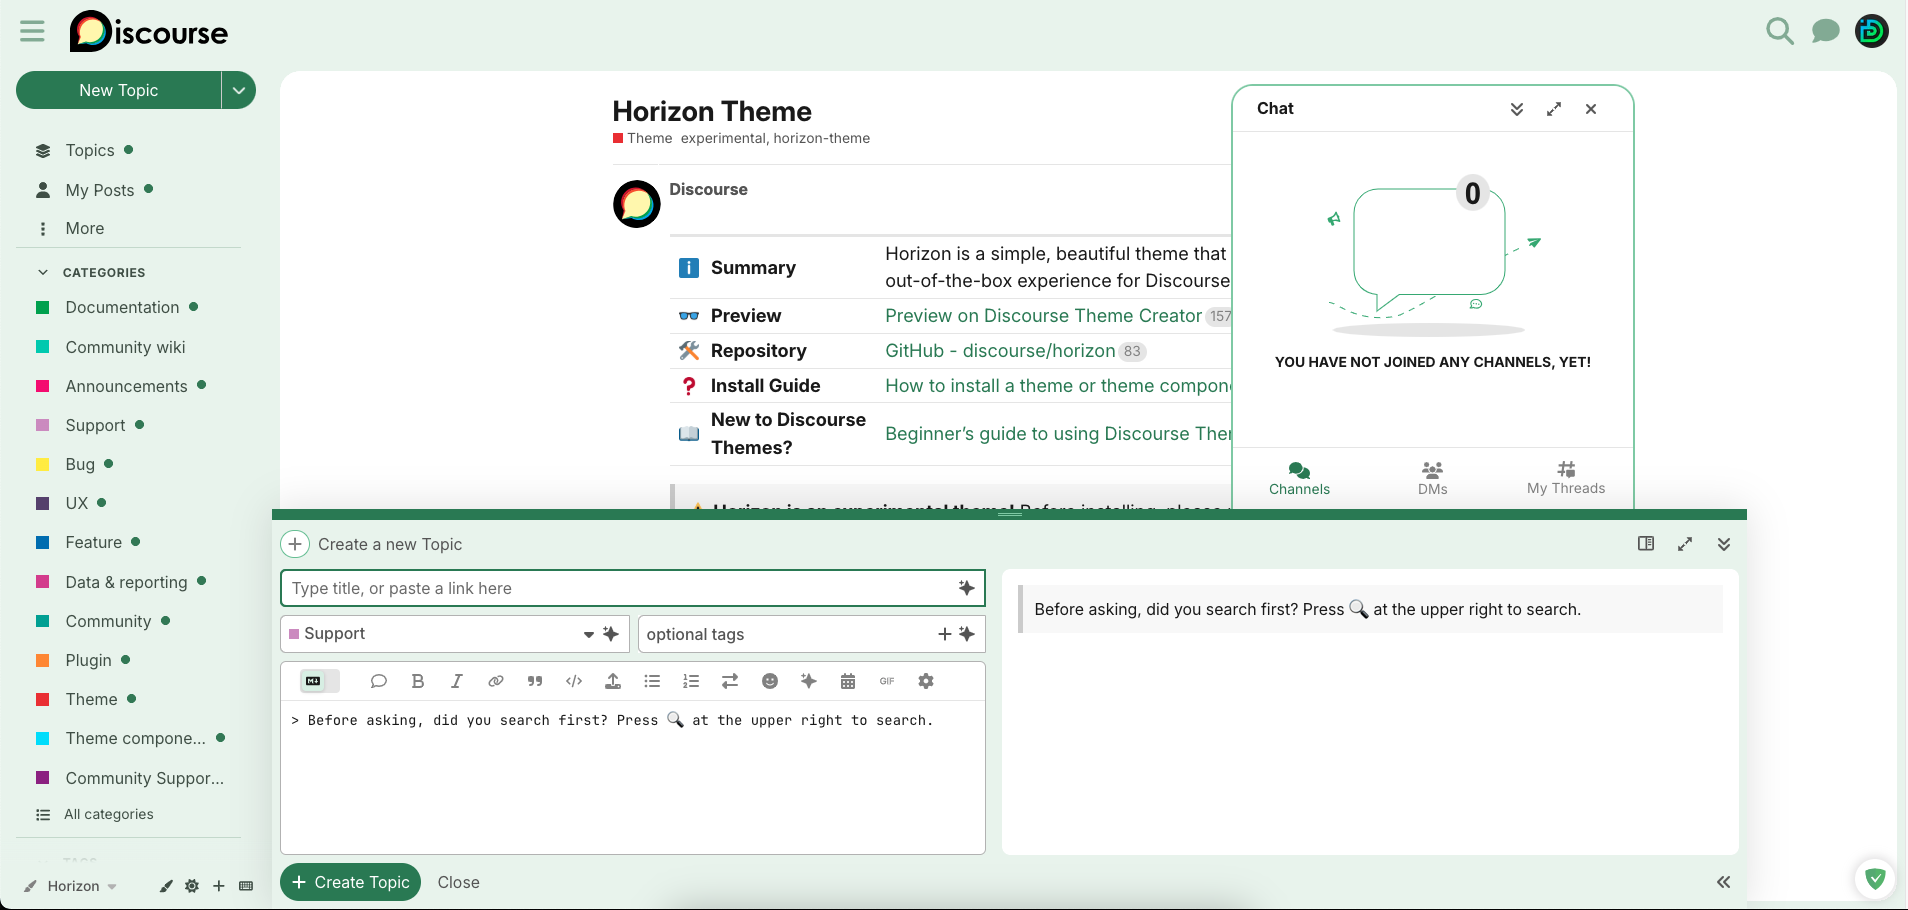
Task: Collapse the Categories sidebar section
Action: pyautogui.click(x=43, y=272)
